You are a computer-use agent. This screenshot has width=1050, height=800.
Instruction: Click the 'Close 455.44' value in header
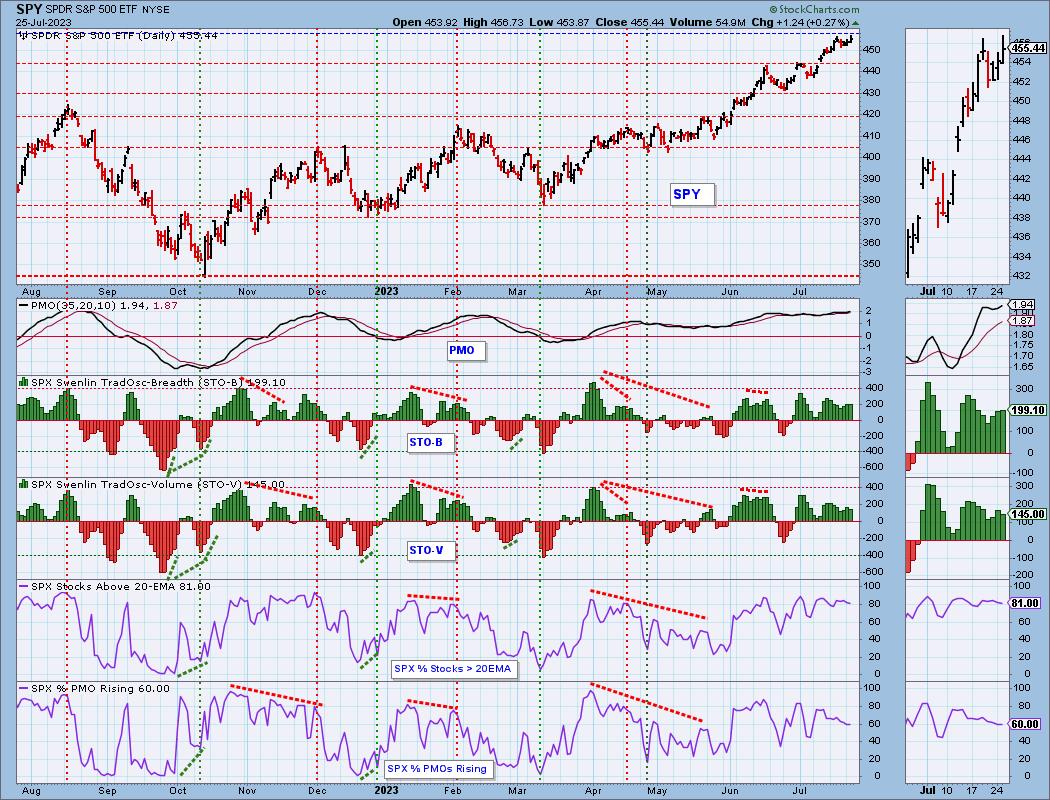click(629, 22)
